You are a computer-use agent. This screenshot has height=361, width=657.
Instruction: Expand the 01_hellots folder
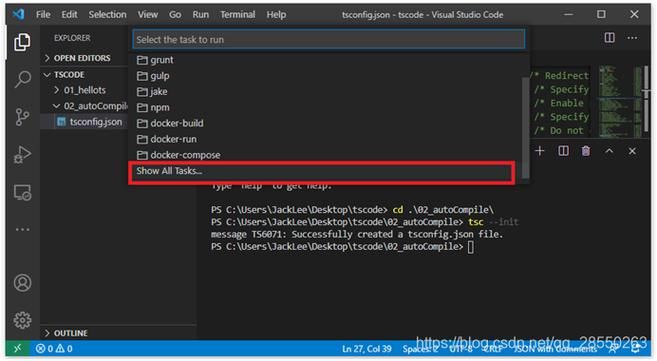pyautogui.click(x=80, y=90)
